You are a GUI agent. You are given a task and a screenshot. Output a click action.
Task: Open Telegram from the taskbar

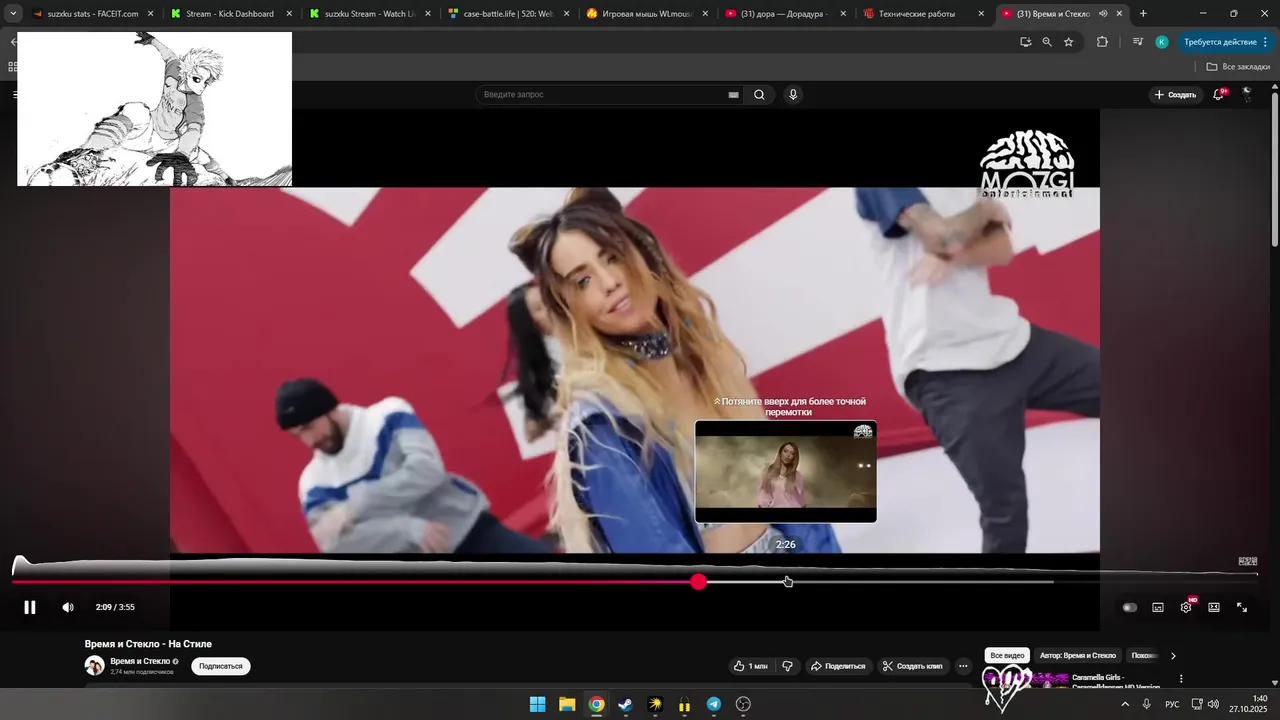714,704
